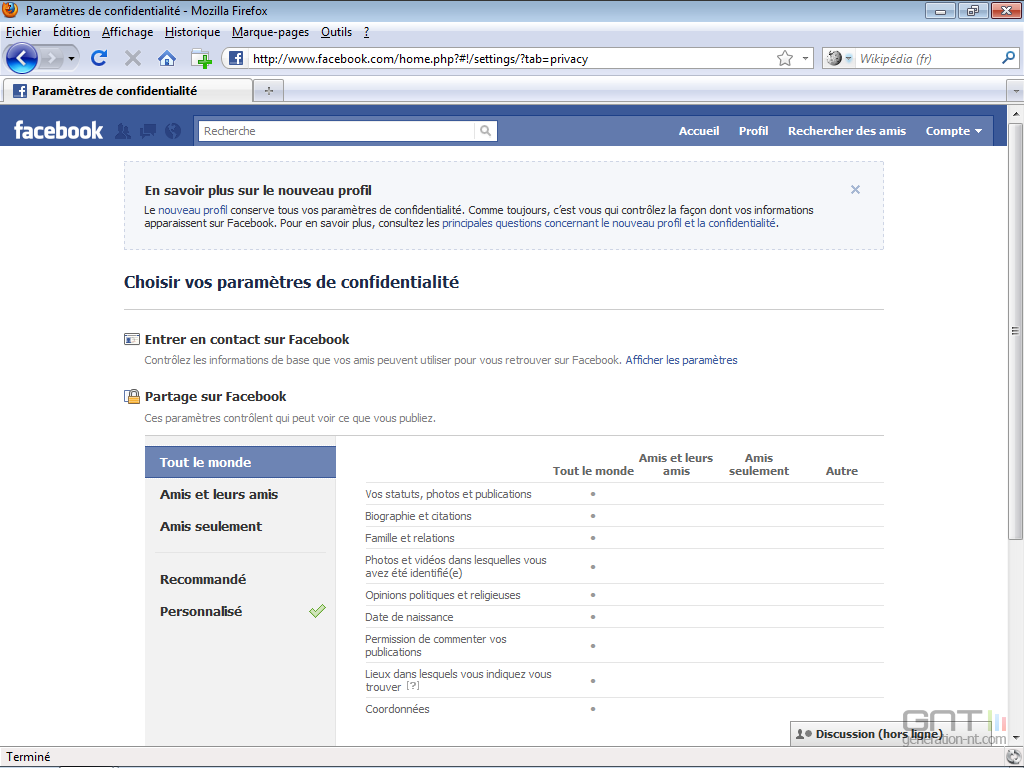This screenshot has width=1024, height=768.
Task: Reload the page with the refresh icon
Action: click(x=99, y=59)
